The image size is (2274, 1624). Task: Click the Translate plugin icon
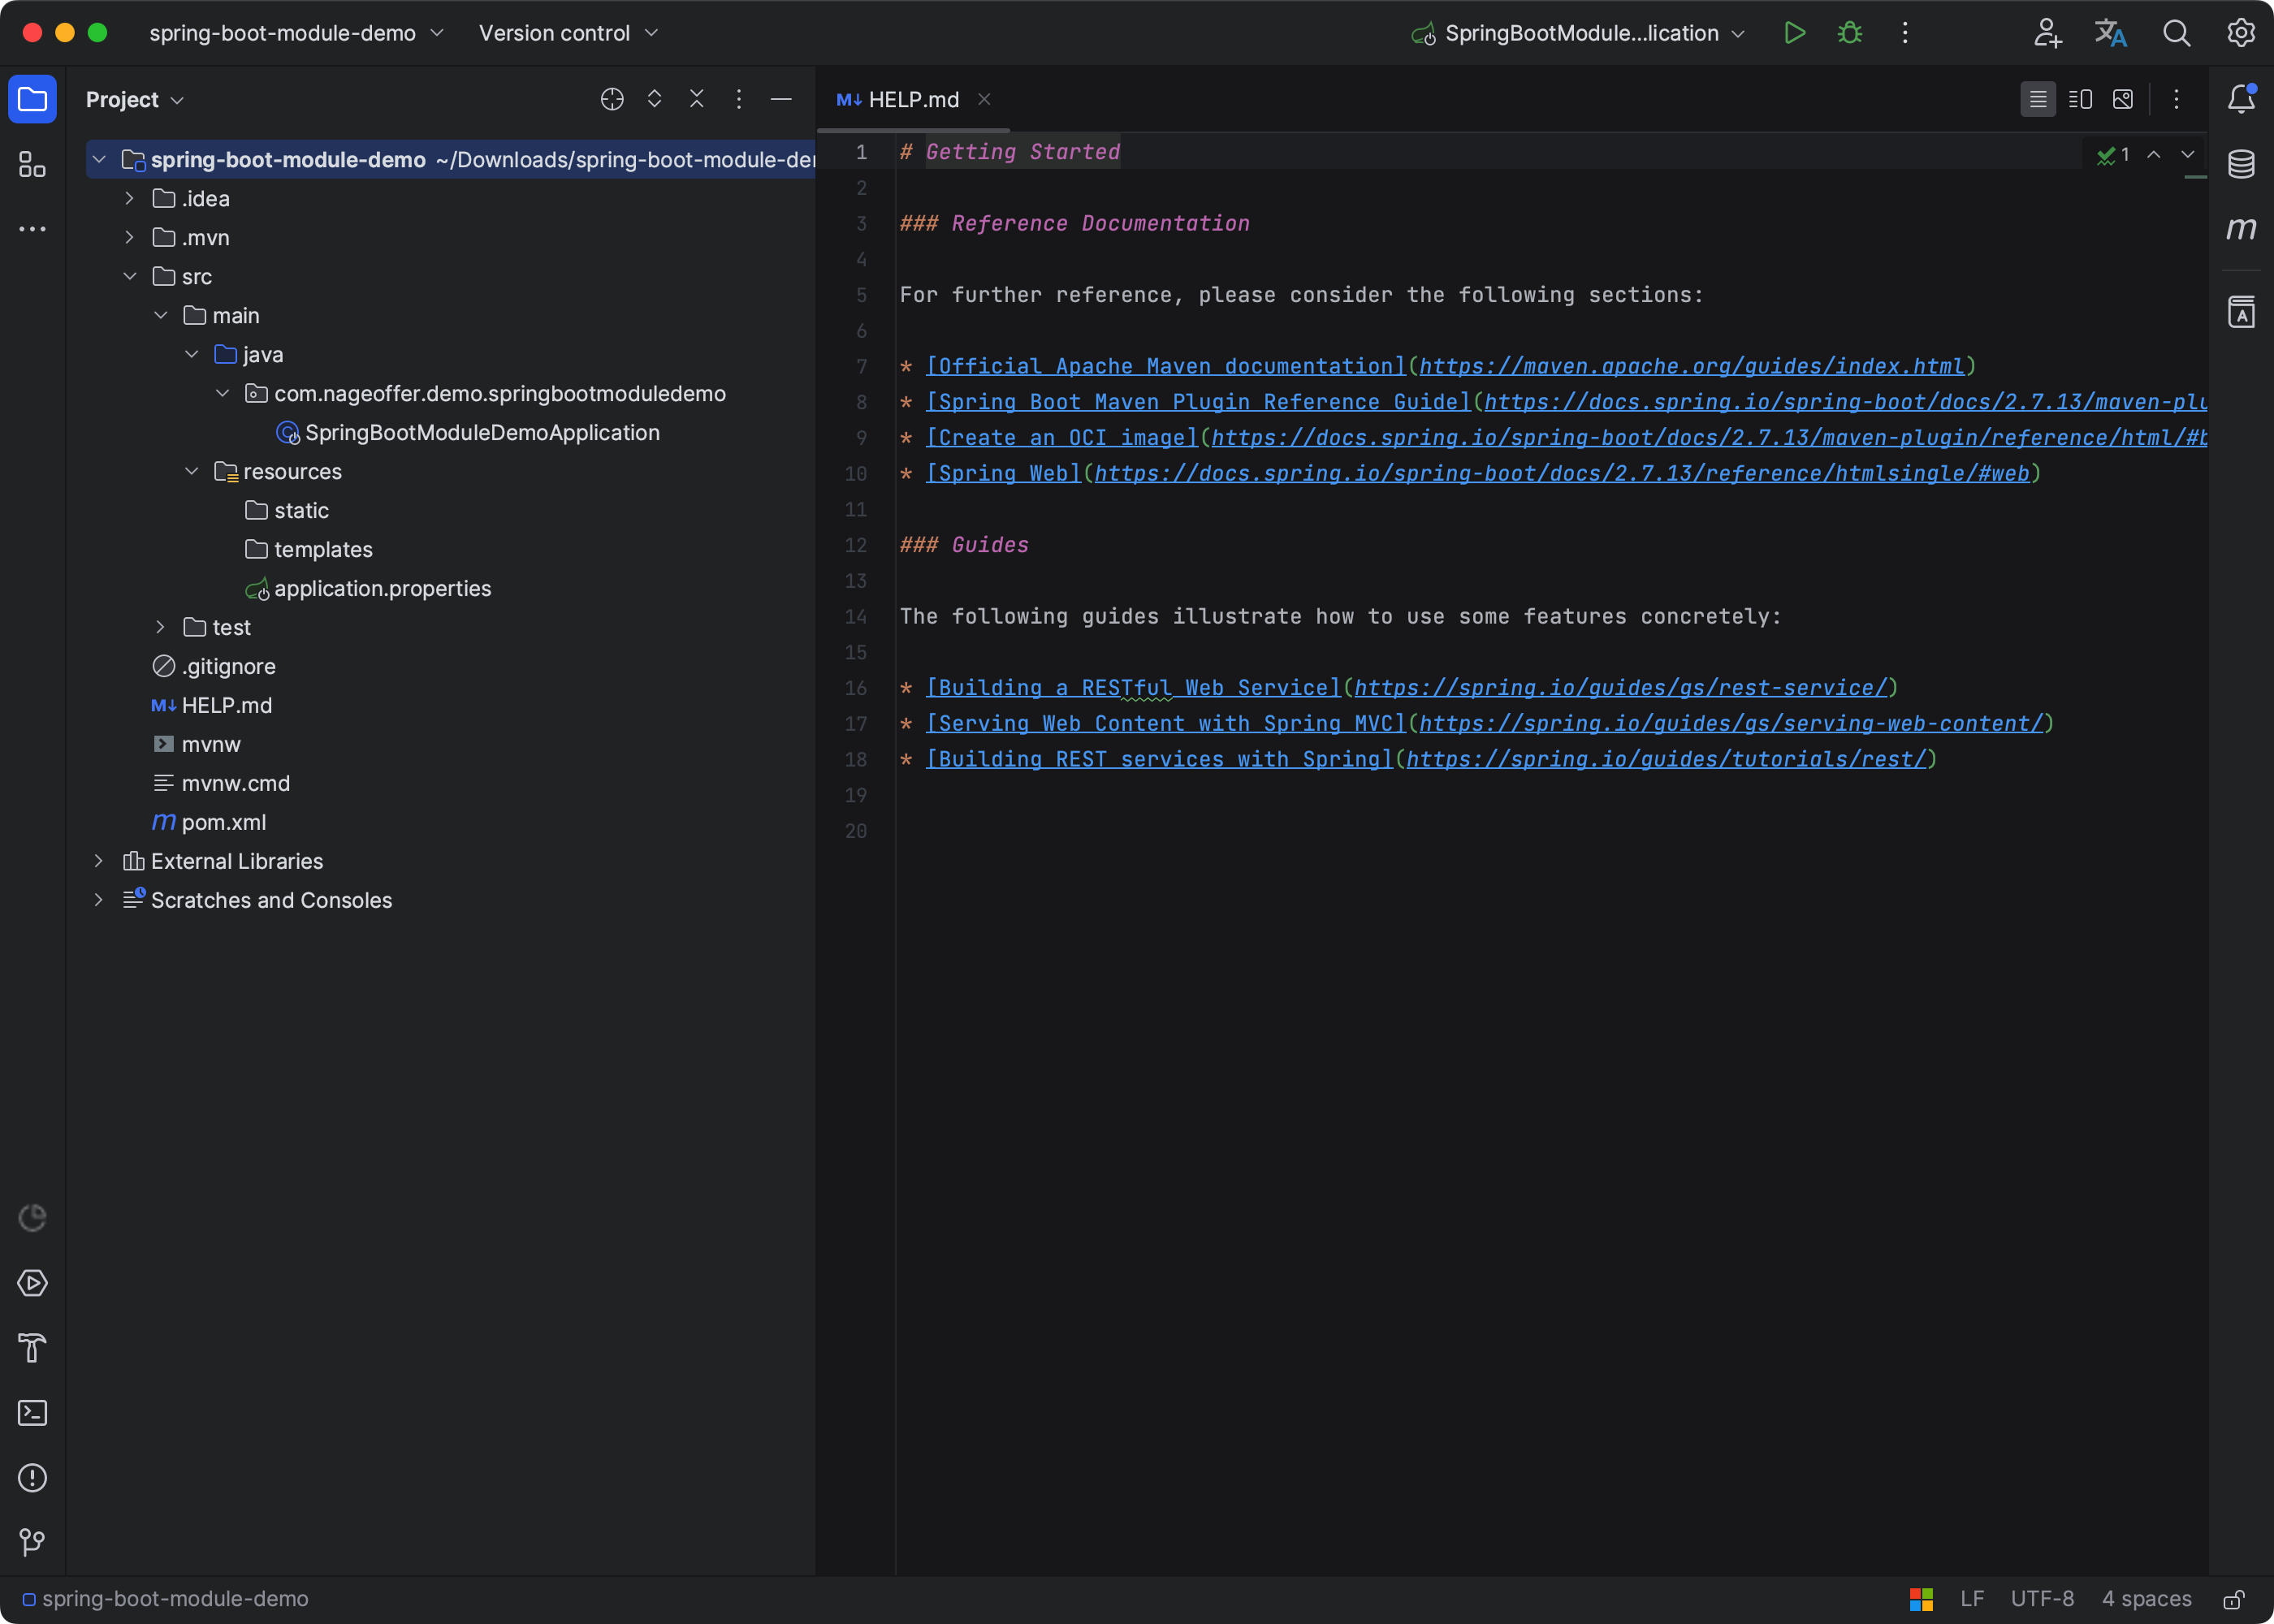coord(2111,33)
